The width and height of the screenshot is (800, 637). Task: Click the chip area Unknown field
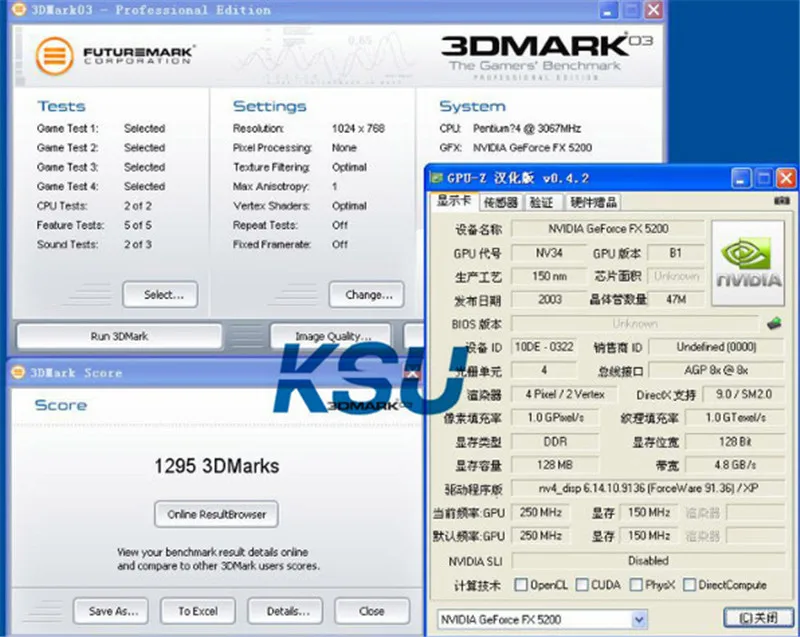(x=676, y=275)
